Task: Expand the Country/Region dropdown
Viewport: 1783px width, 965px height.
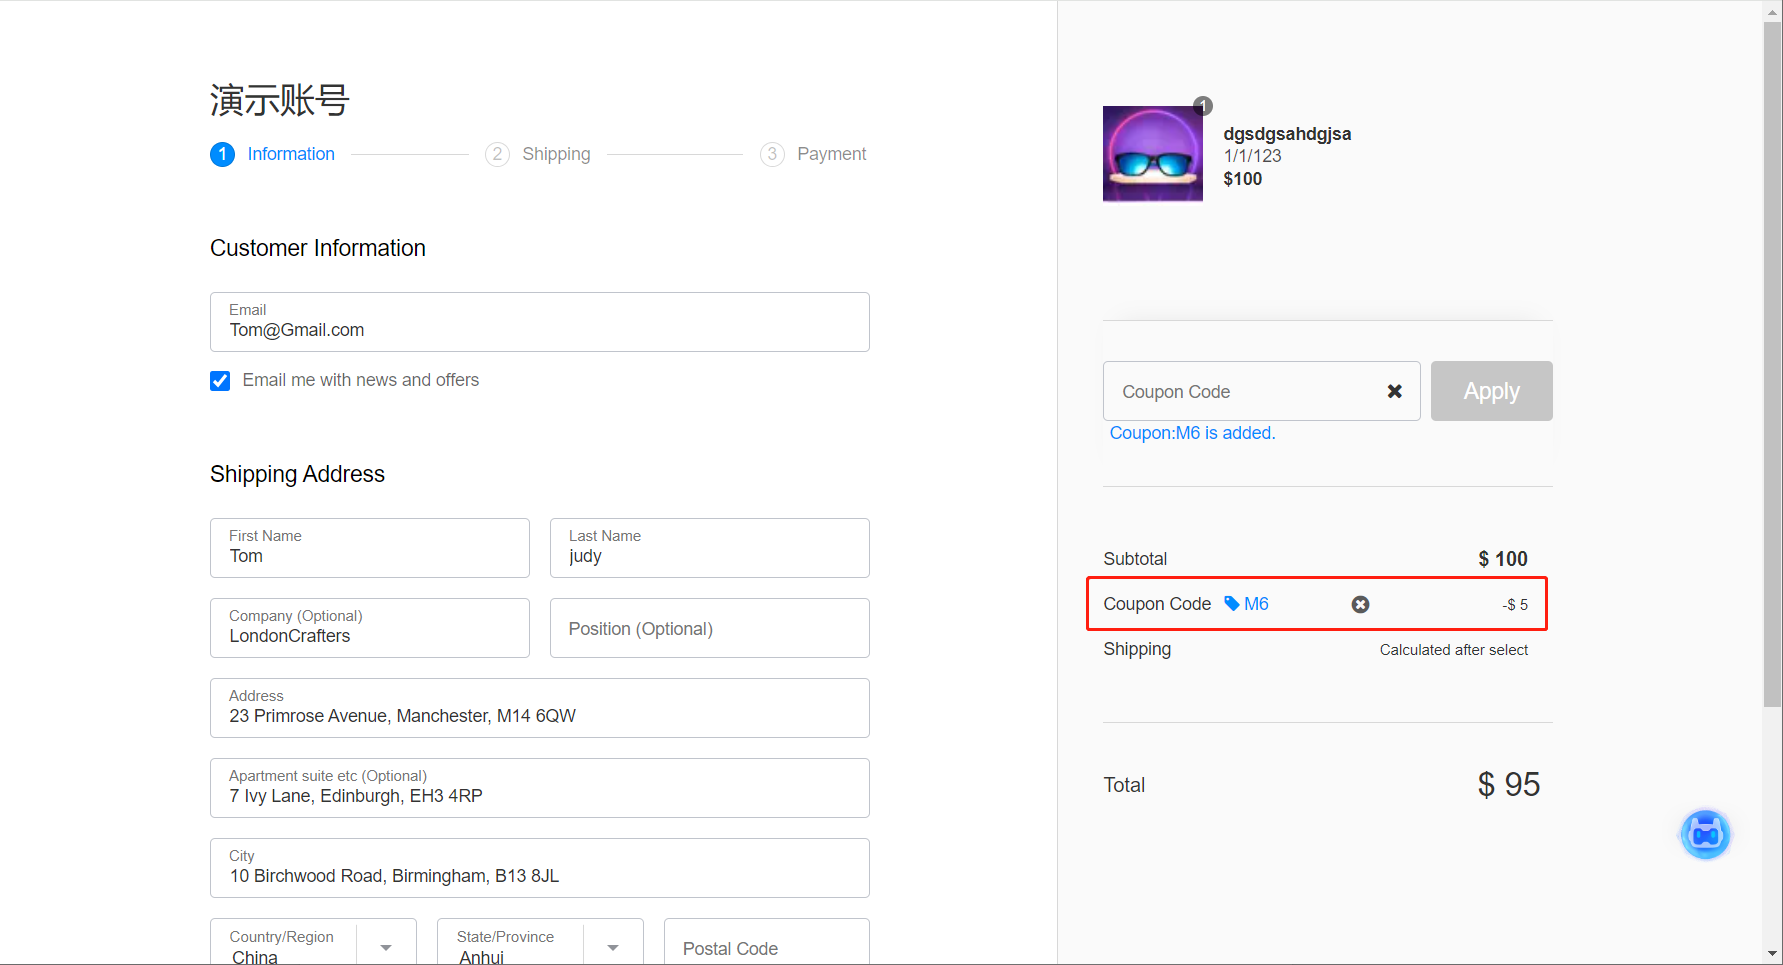Action: 386,947
